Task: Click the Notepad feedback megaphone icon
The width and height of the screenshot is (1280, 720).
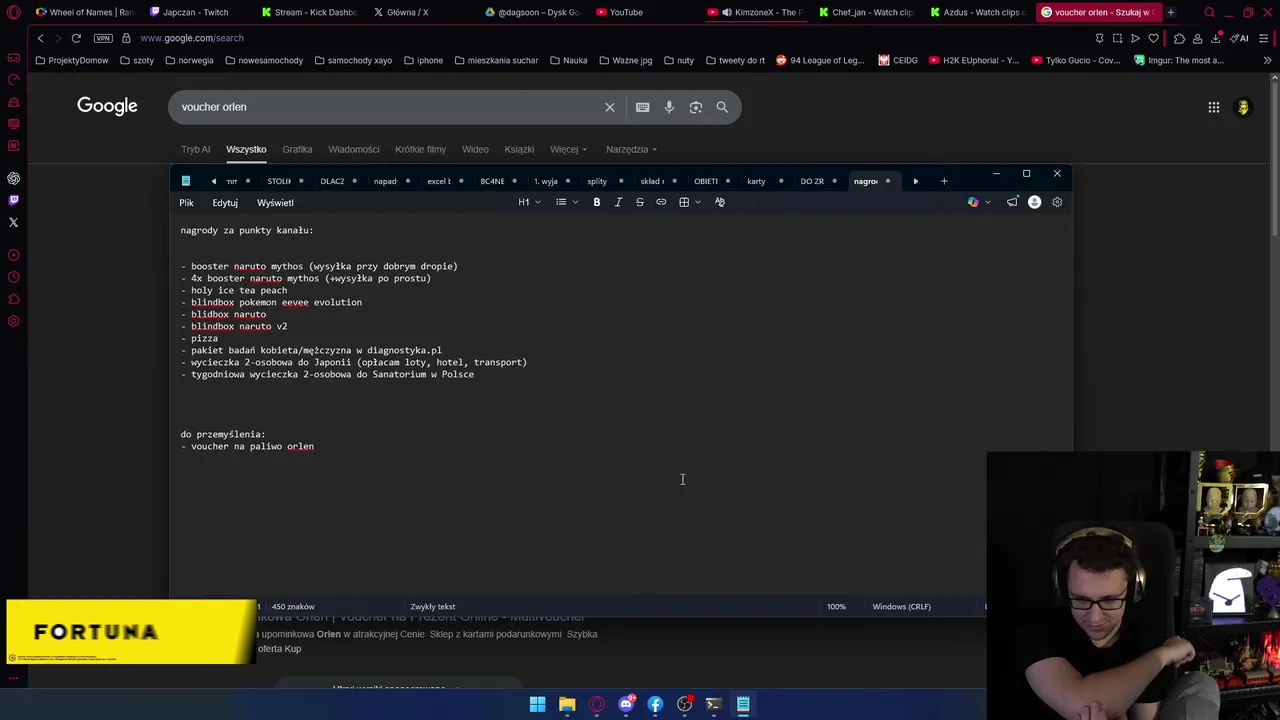Action: coord(1012,202)
